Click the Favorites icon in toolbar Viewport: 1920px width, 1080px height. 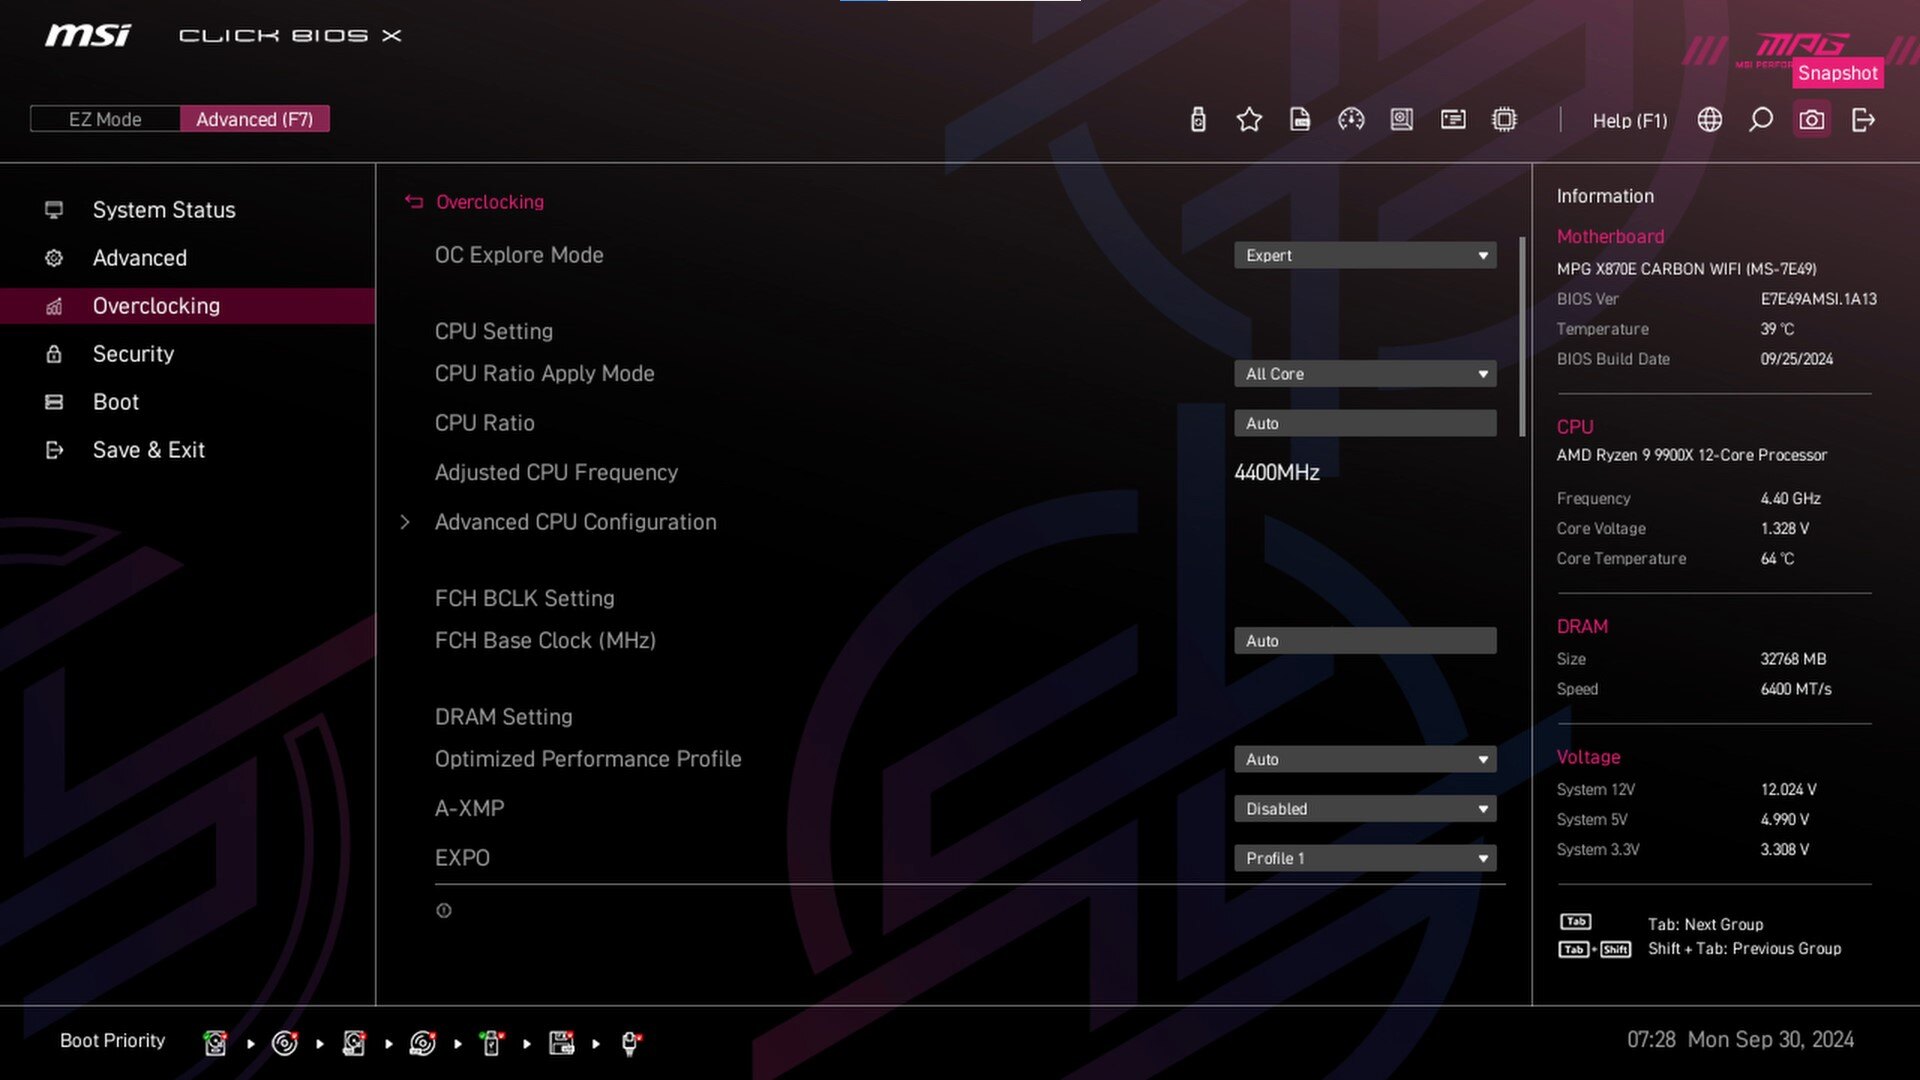click(x=1246, y=119)
